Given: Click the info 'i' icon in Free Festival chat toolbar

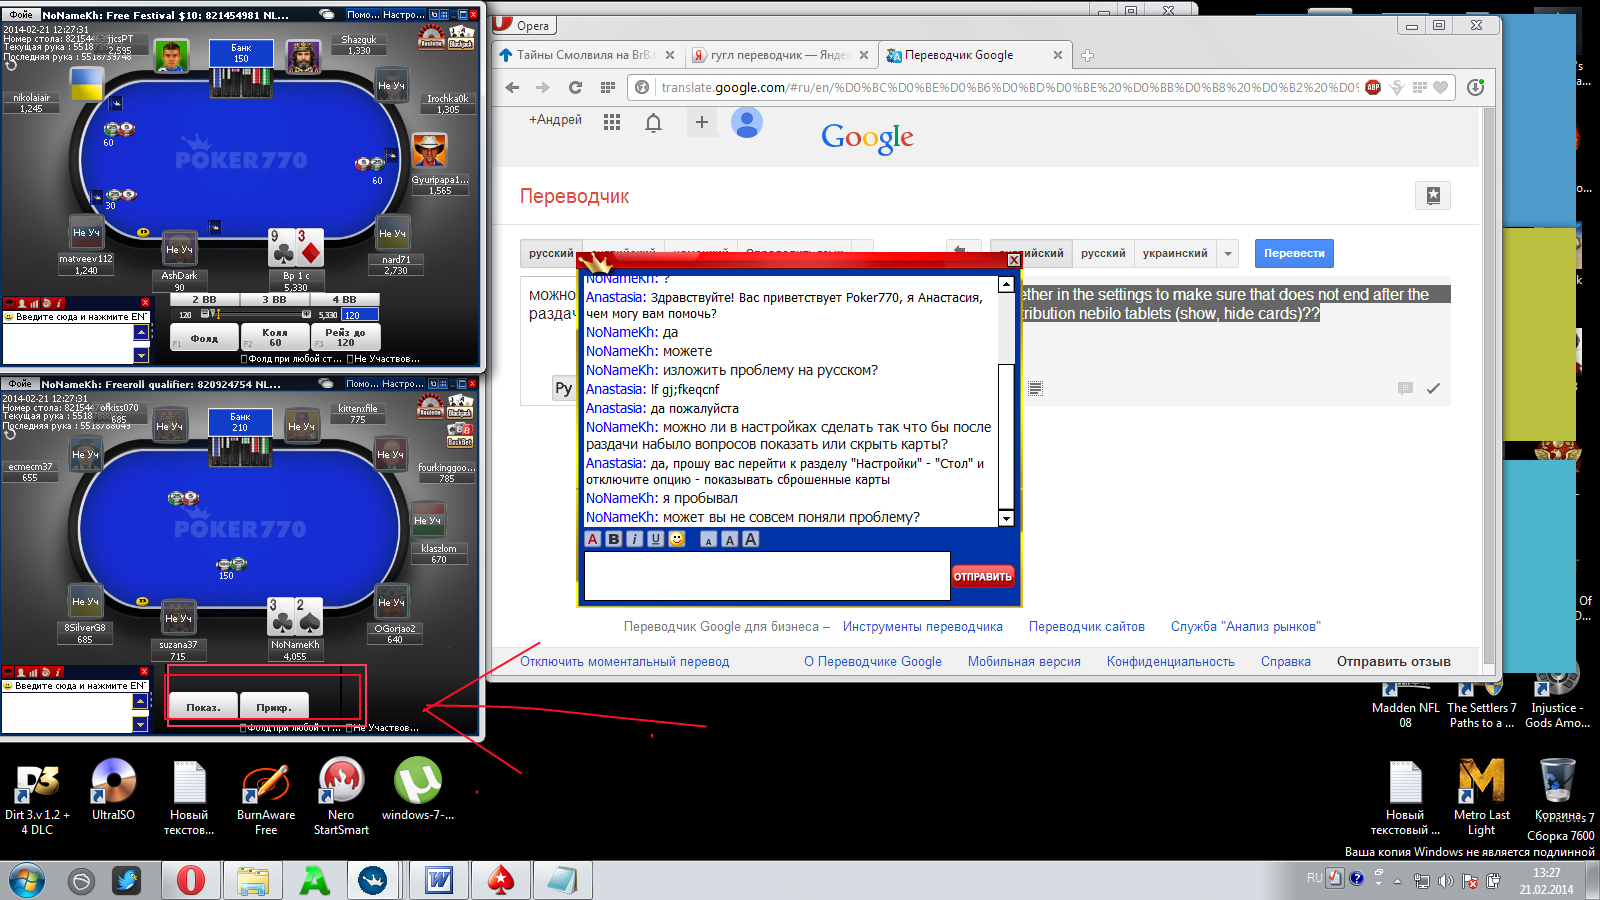Looking at the screenshot, I should point(59,303).
